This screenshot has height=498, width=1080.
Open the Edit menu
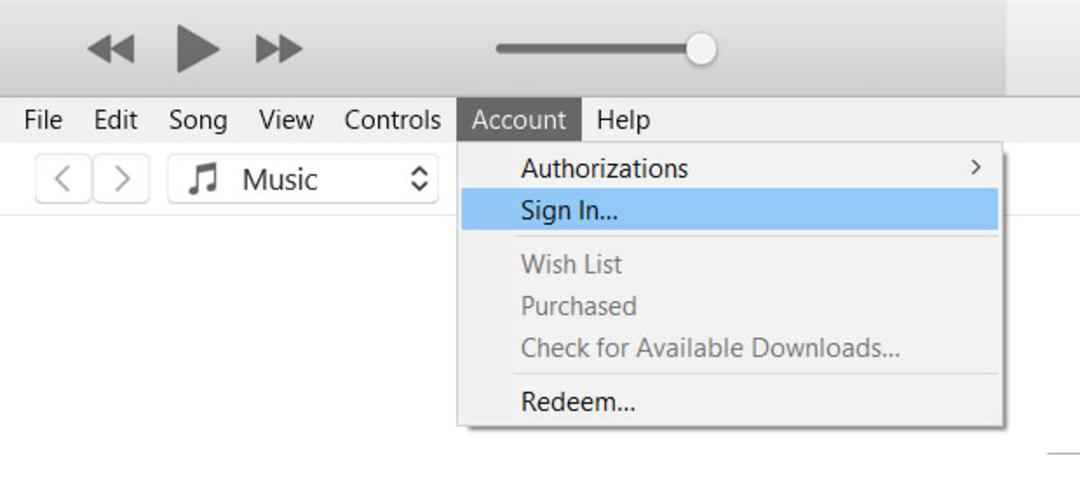pyautogui.click(x=116, y=120)
